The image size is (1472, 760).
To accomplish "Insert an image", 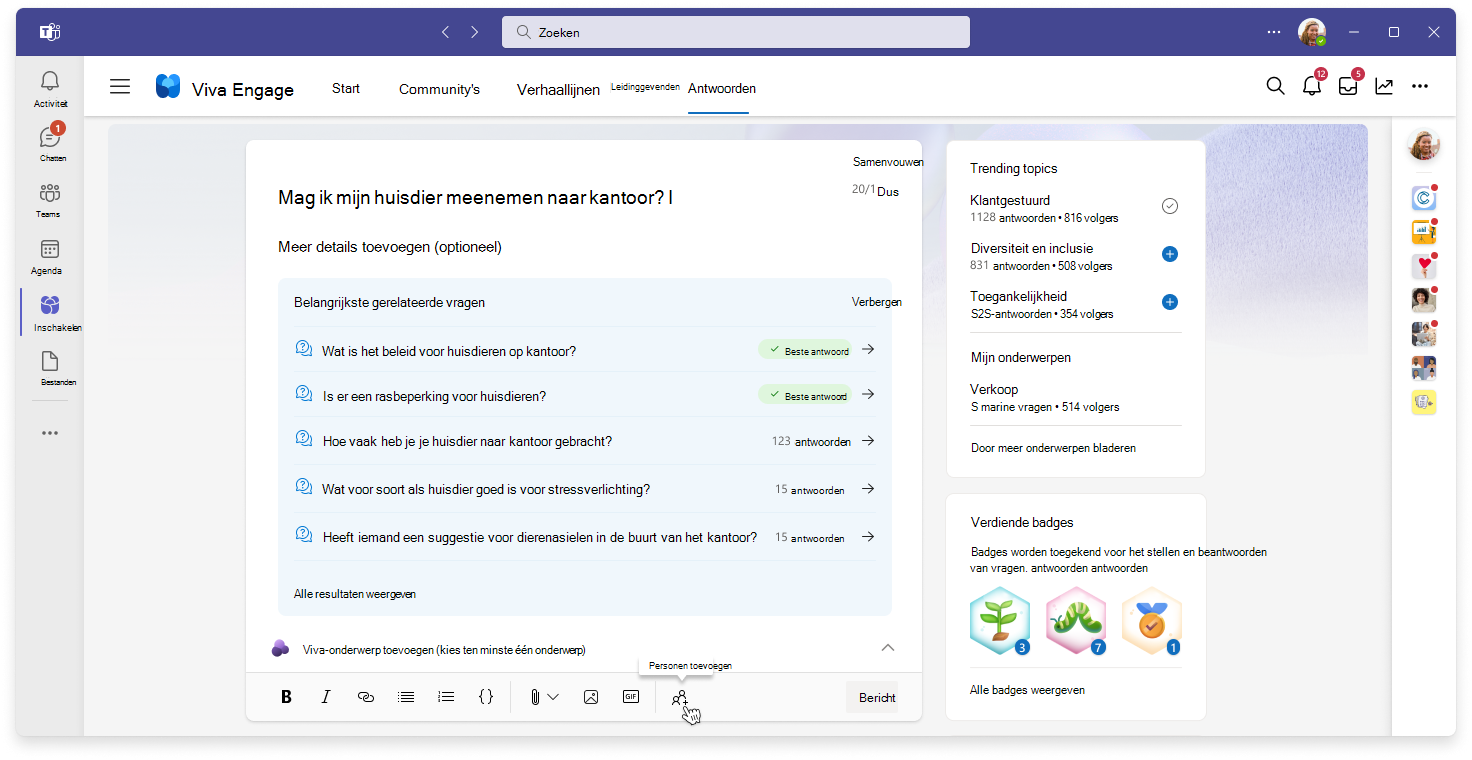I will 591,697.
